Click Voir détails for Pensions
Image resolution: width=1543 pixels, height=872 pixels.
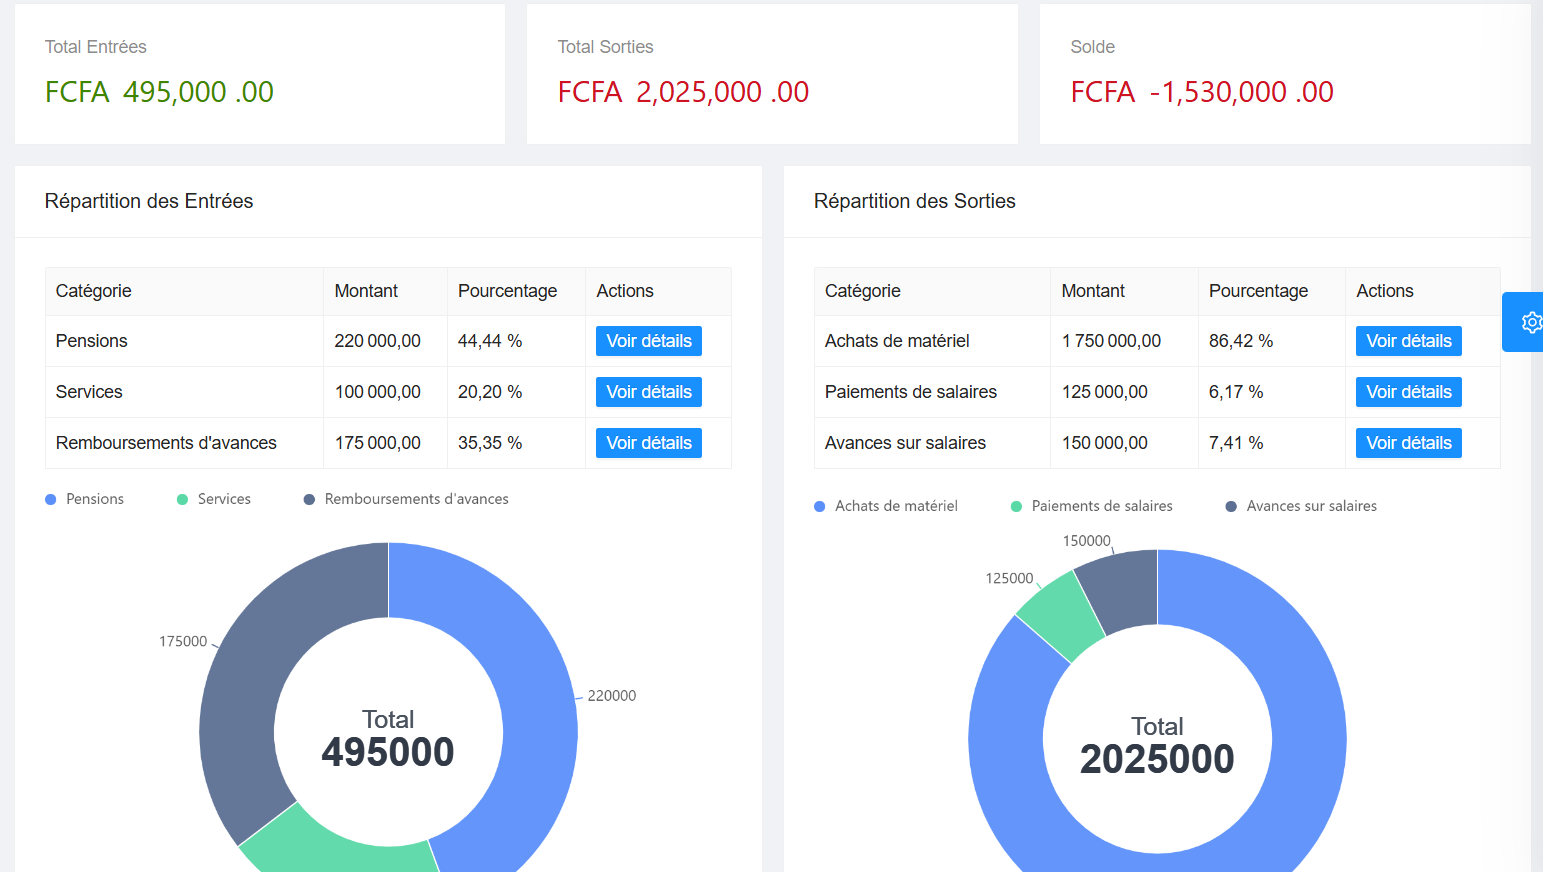pos(648,340)
